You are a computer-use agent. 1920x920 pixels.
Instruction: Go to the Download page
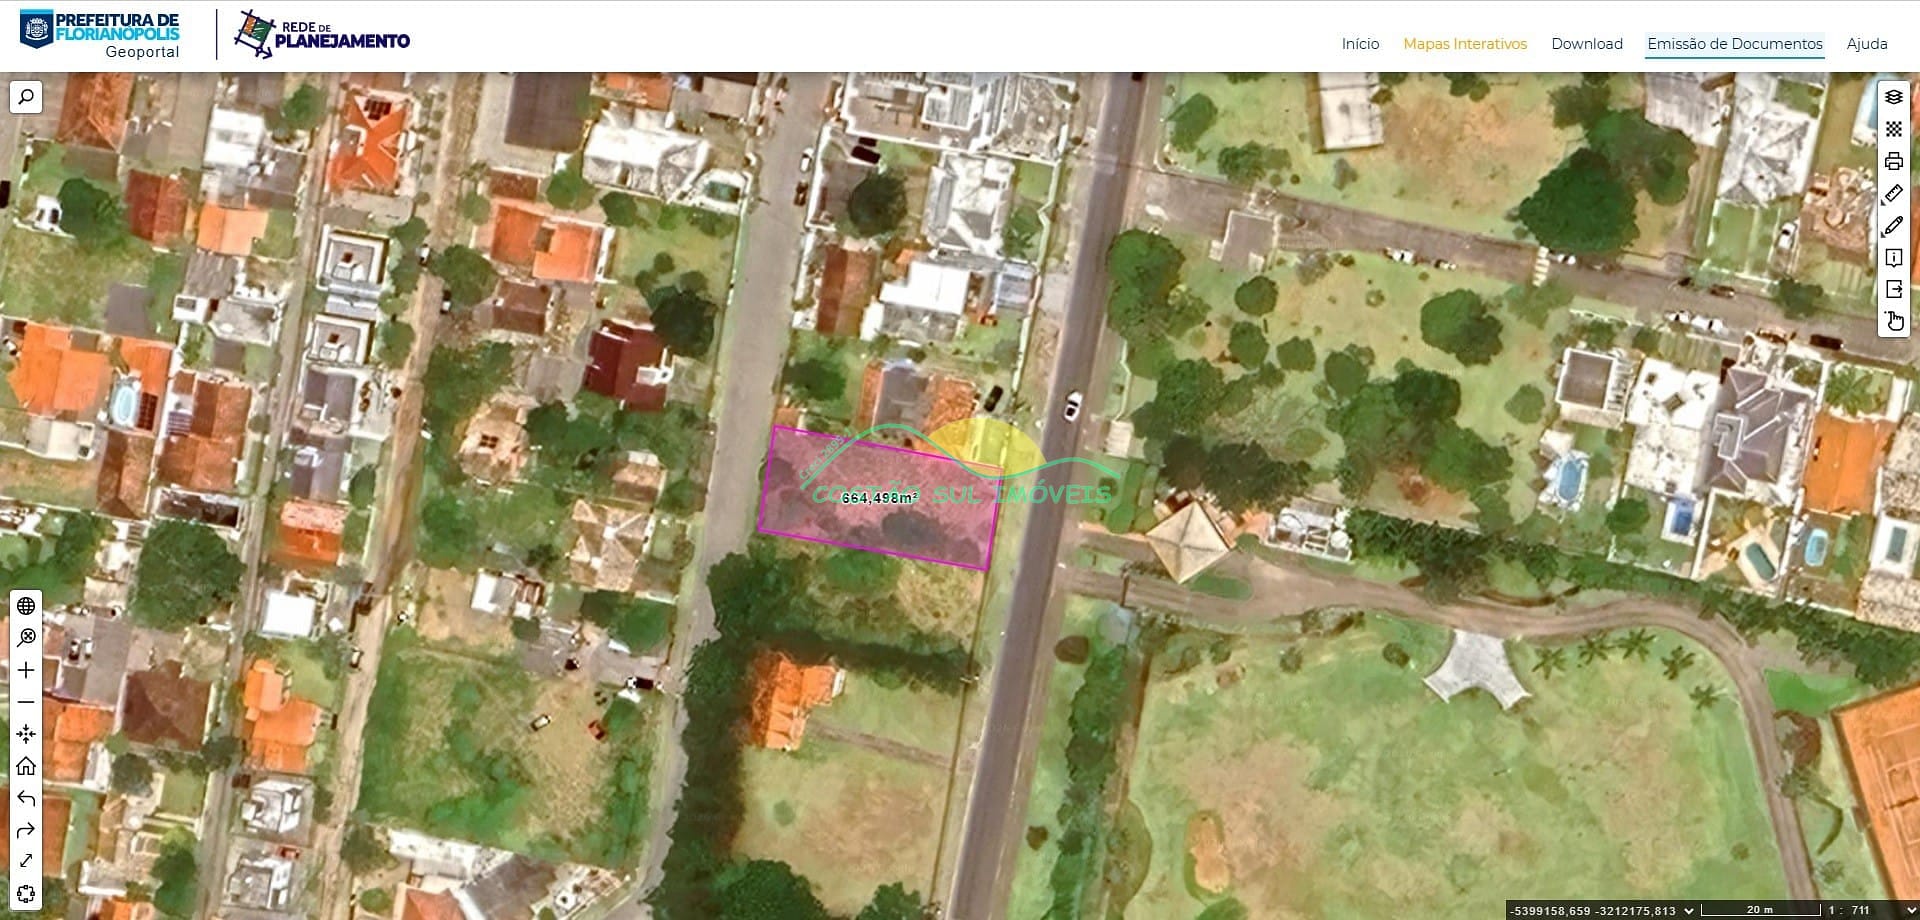[x=1586, y=44]
